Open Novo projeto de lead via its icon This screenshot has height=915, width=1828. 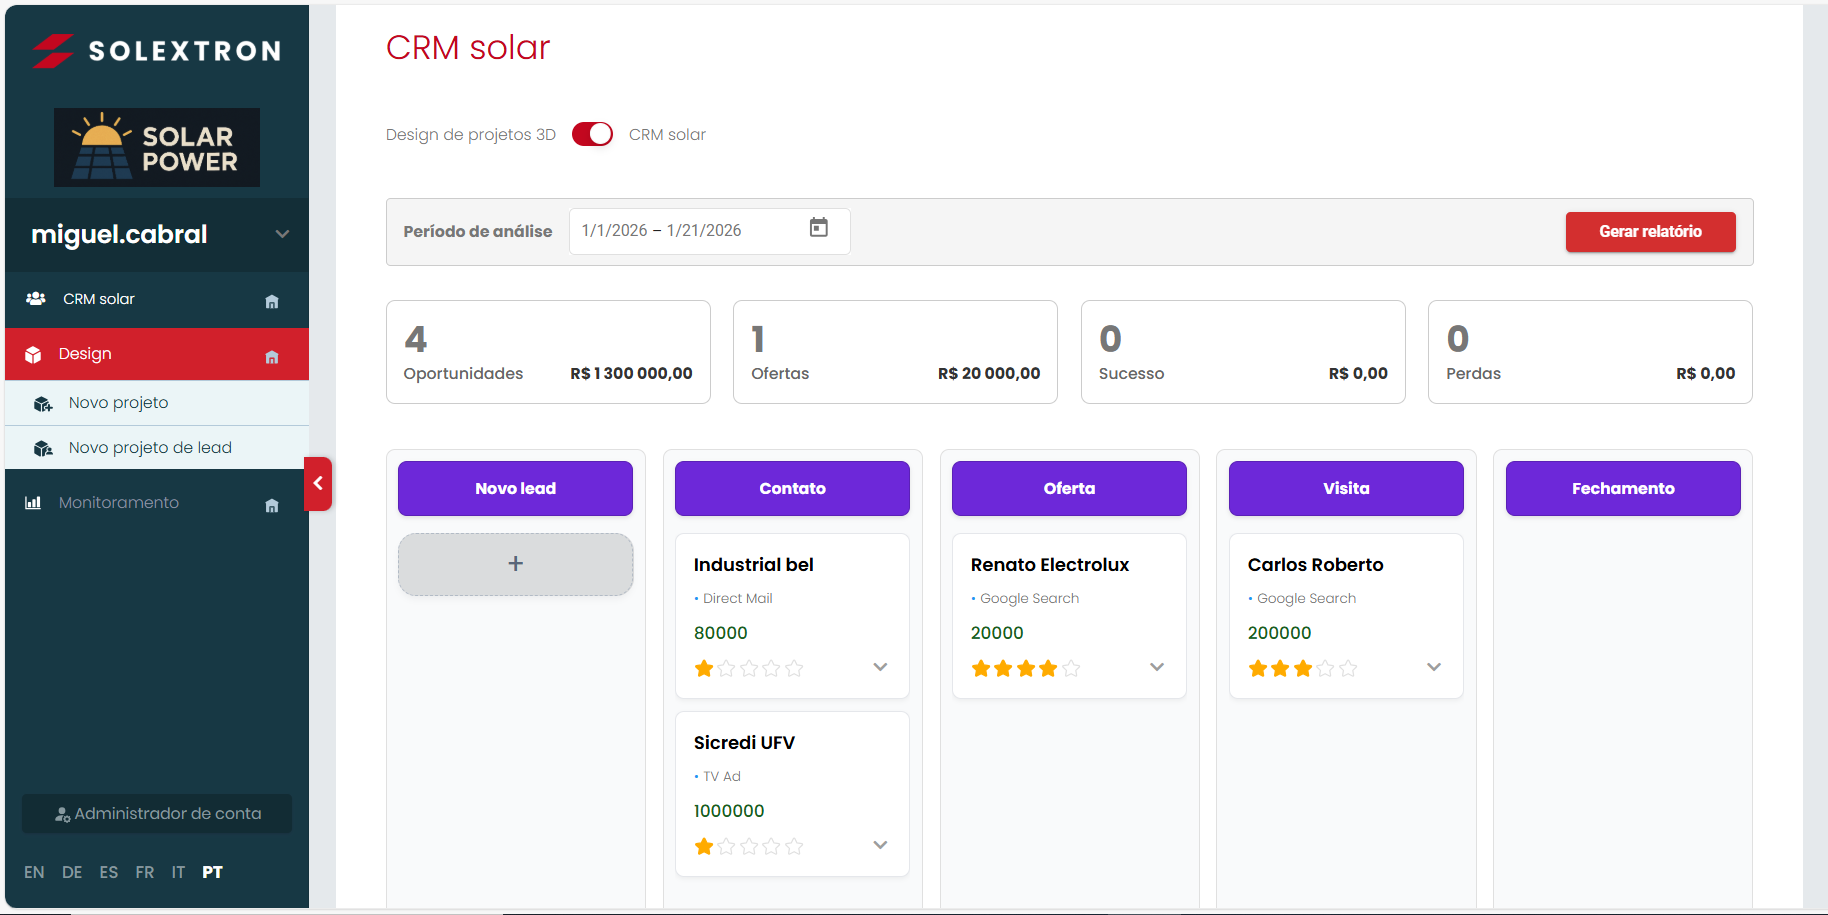42,448
